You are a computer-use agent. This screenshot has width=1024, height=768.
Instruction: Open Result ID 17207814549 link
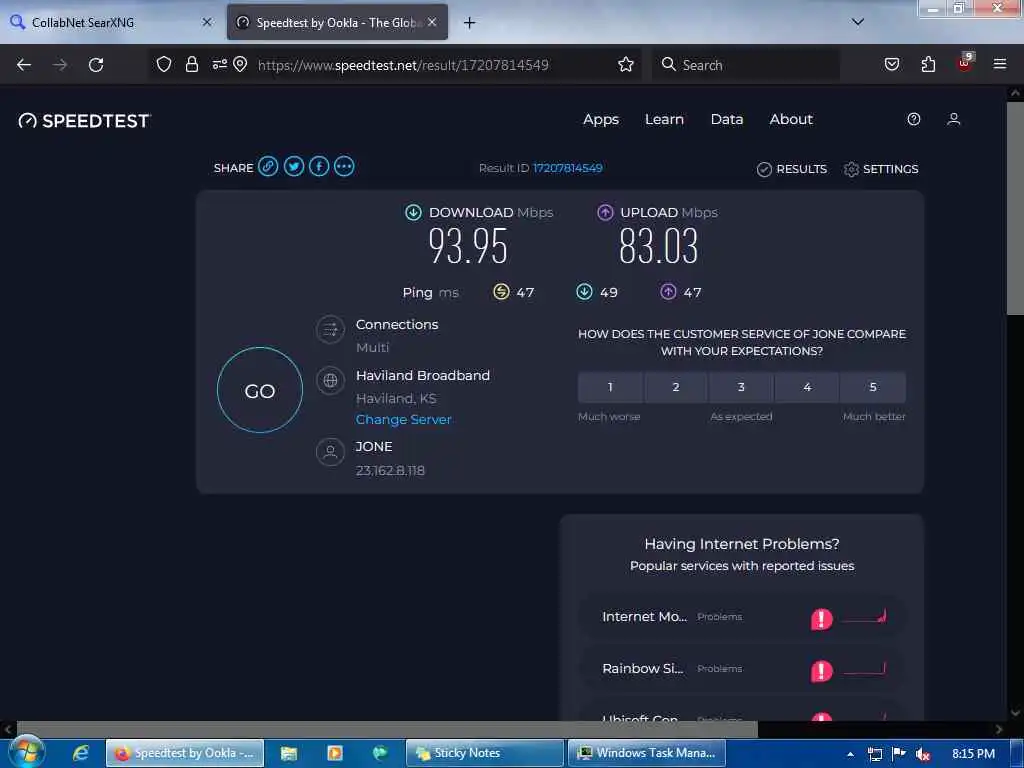click(x=568, y=168)
